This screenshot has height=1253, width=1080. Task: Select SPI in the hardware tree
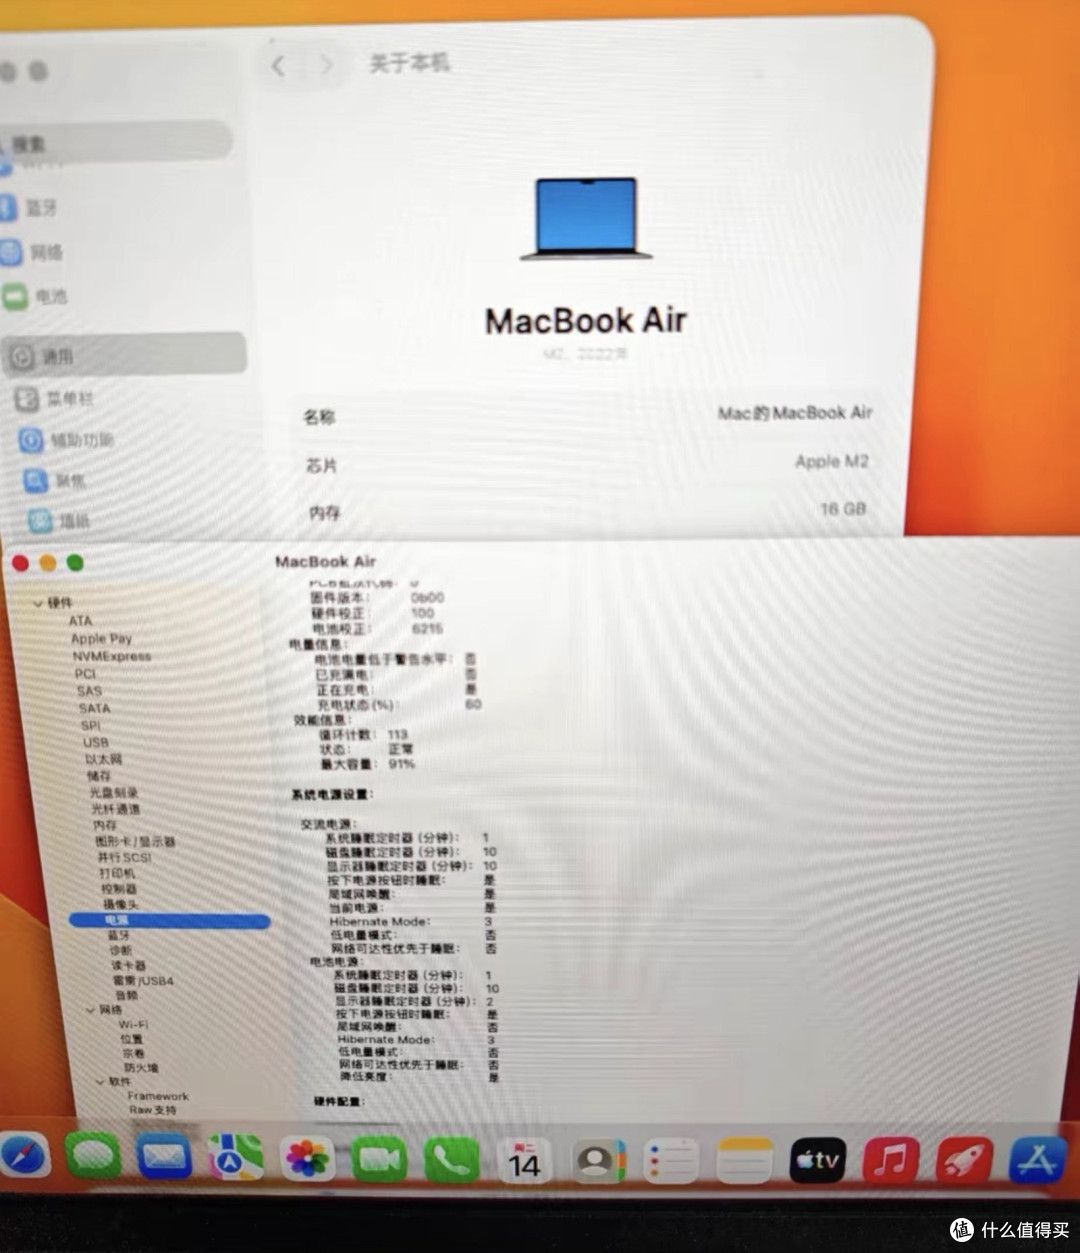(x=91, y=726)
